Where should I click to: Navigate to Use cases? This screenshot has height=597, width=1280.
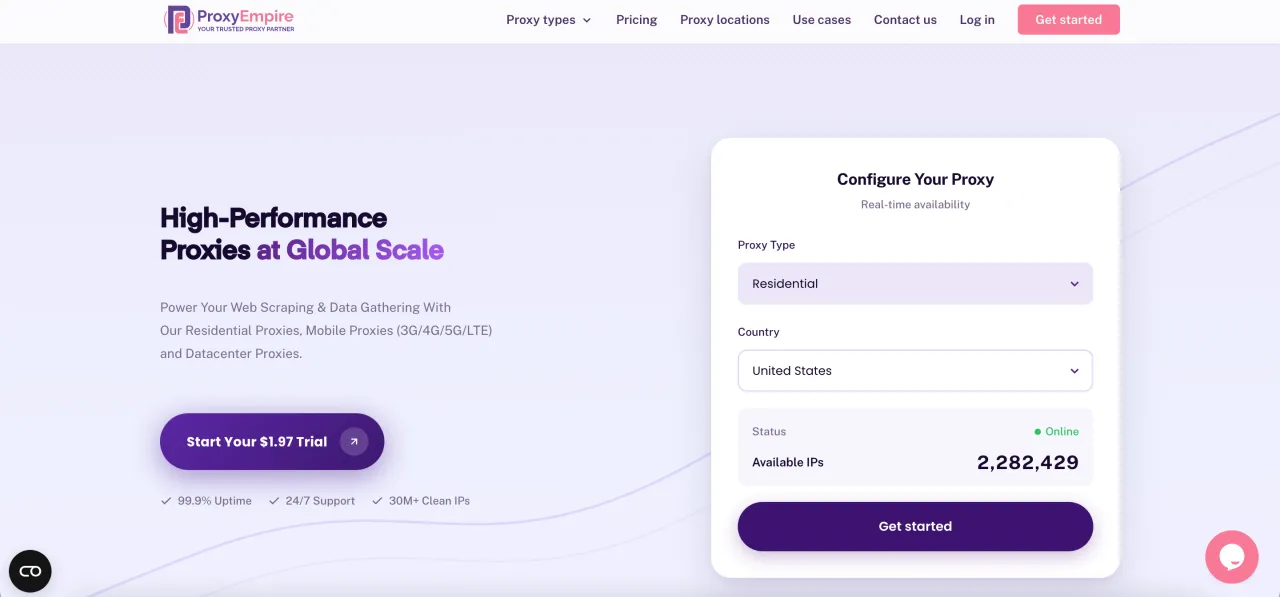822,20
